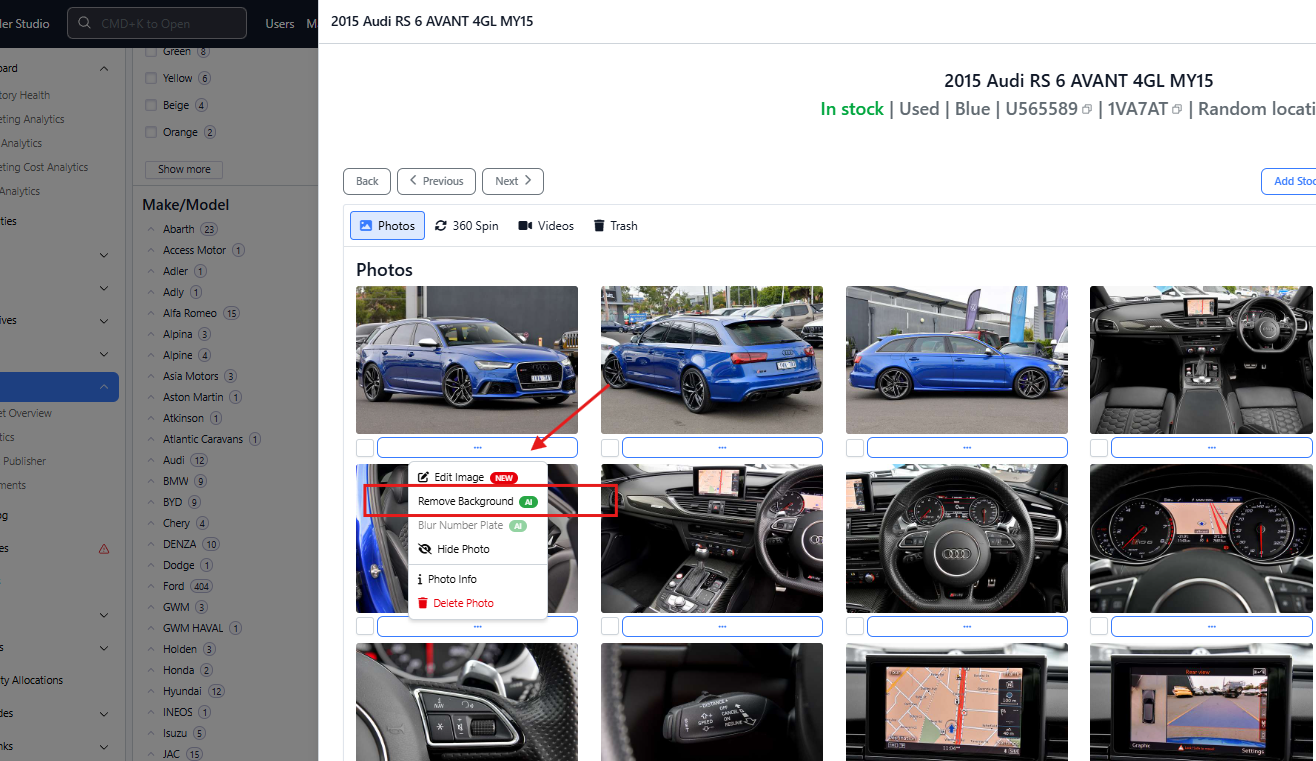Toggle the caret beside Abarth in Make/Model
1316x761 pixels.
pos(152,229)
